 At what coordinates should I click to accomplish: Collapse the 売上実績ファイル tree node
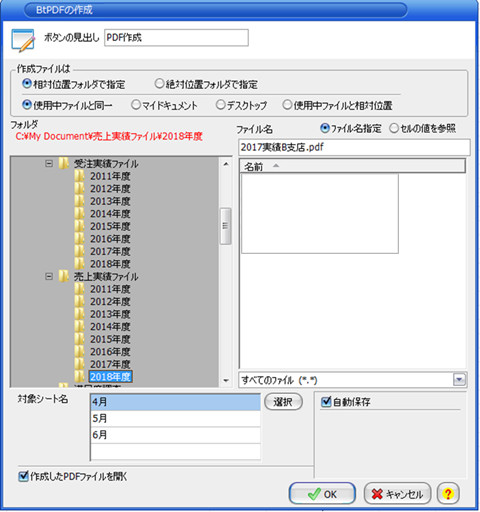pos(49,276)
